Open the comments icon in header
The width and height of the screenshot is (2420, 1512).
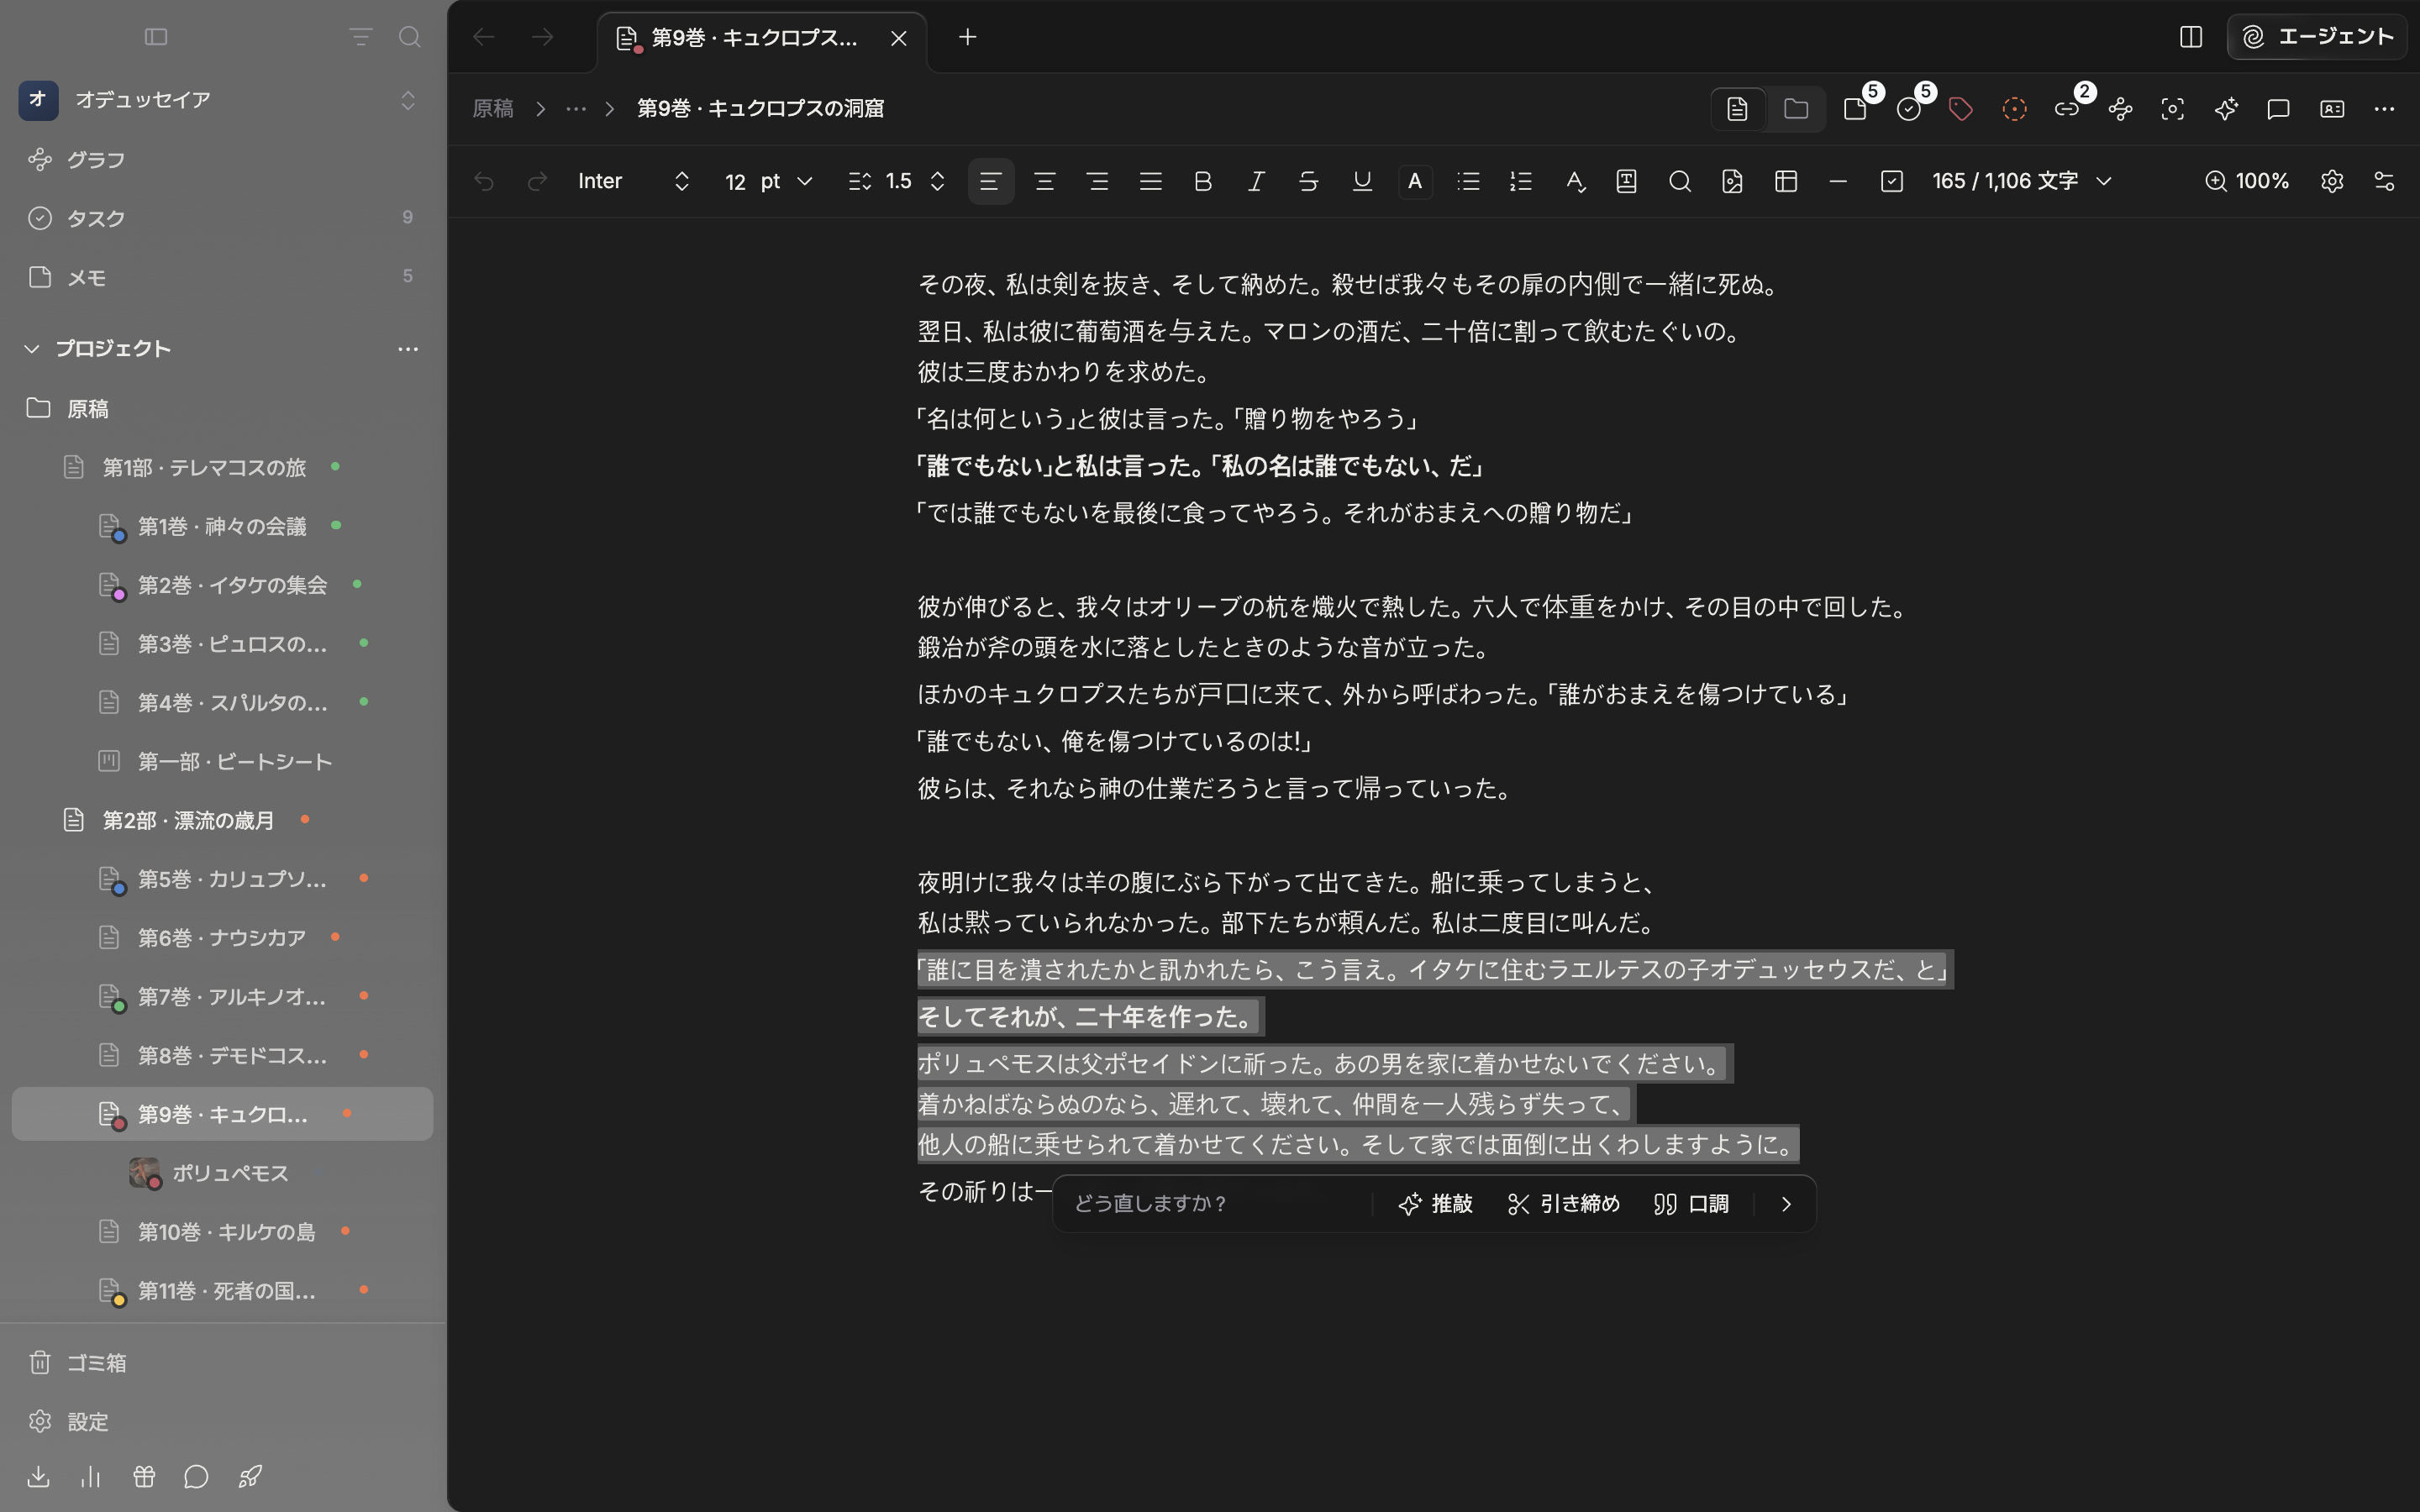pyautogui.click(x=2278, y=109)
